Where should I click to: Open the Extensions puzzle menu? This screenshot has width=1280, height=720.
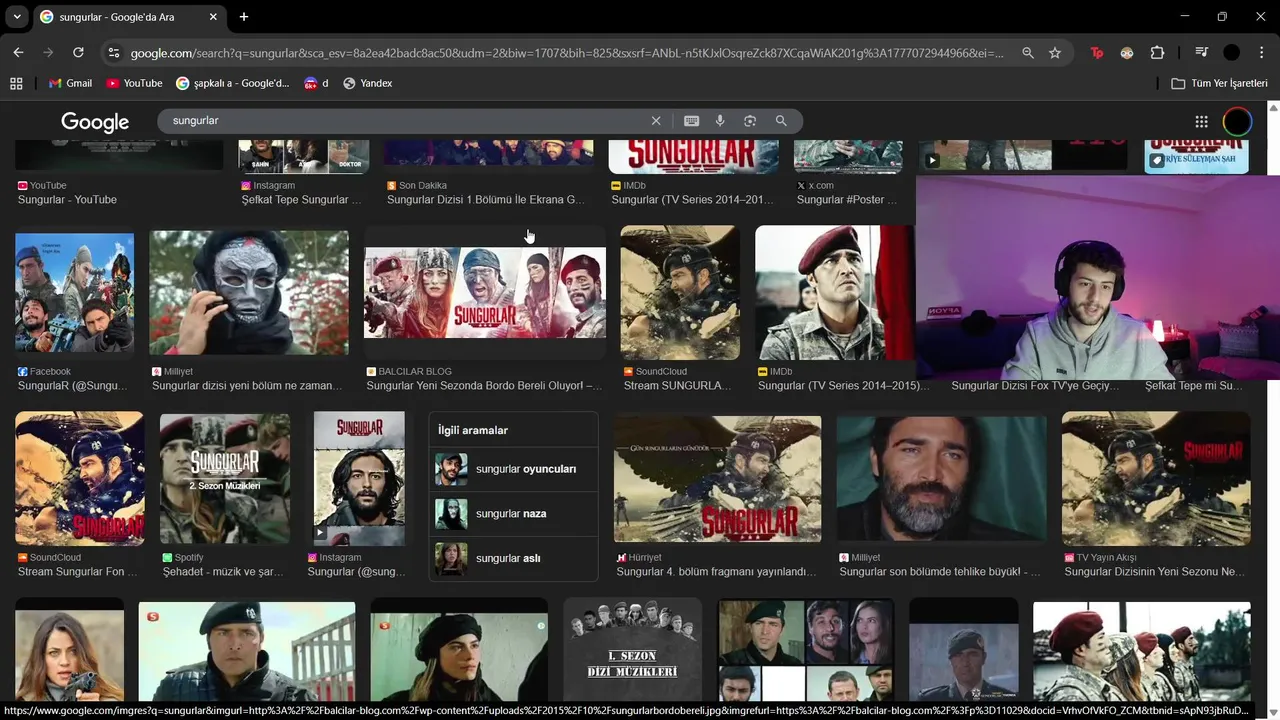1157,53
